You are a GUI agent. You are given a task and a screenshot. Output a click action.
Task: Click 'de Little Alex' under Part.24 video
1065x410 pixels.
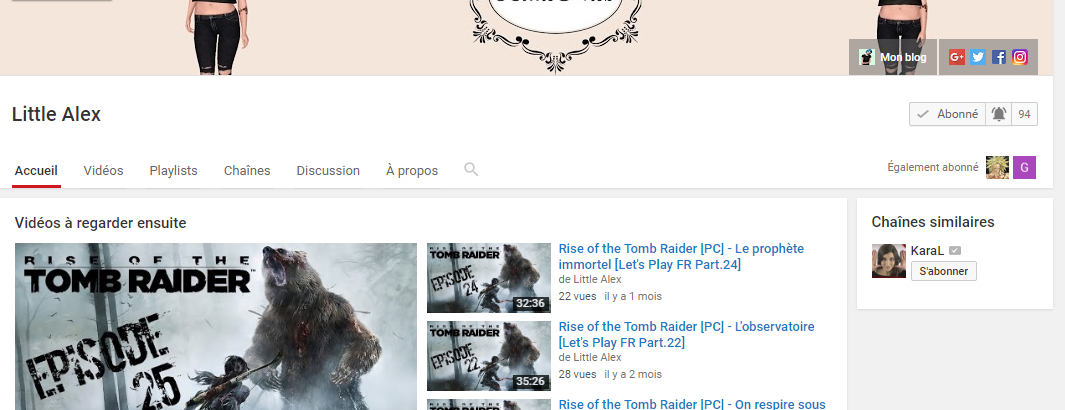coord(590,280)
